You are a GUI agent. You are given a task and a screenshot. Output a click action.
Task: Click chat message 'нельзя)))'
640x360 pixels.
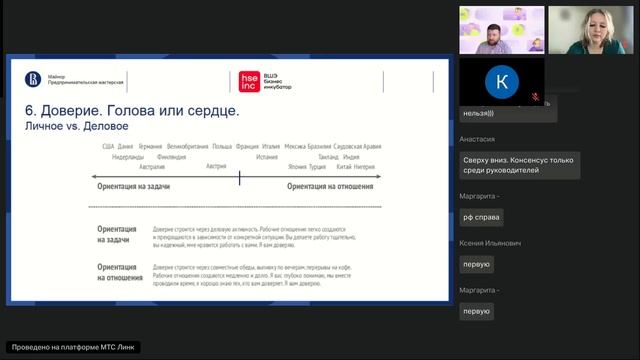pyautogui.click(x=508, y=114)
